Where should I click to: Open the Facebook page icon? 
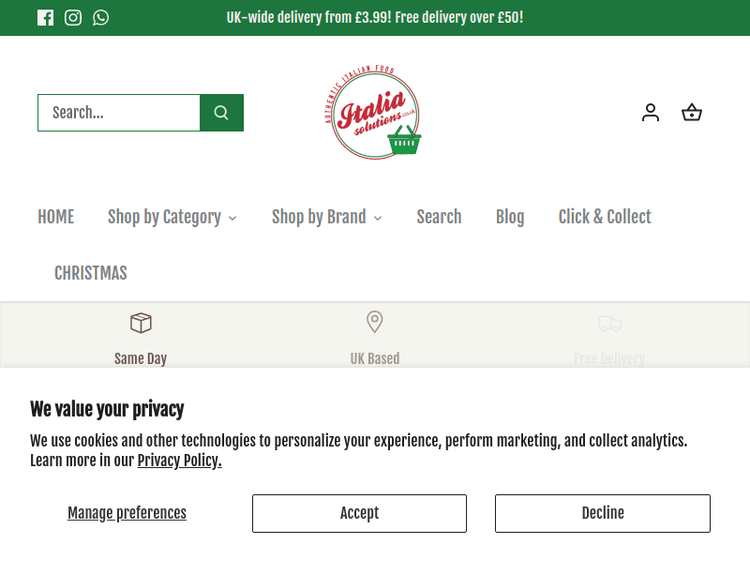(x=45, y=17)
